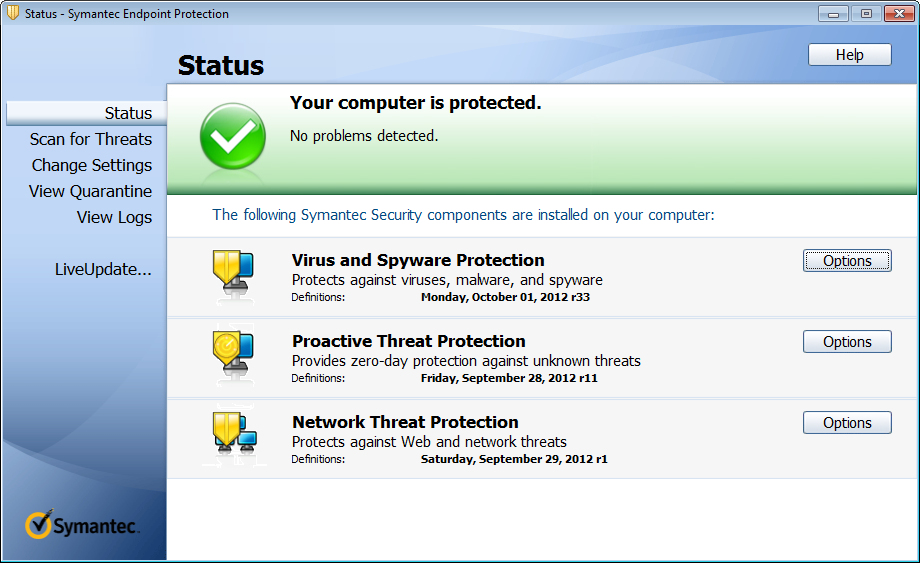
Task: Open Options for Network Threat Protection
Action: coord(847,423)
